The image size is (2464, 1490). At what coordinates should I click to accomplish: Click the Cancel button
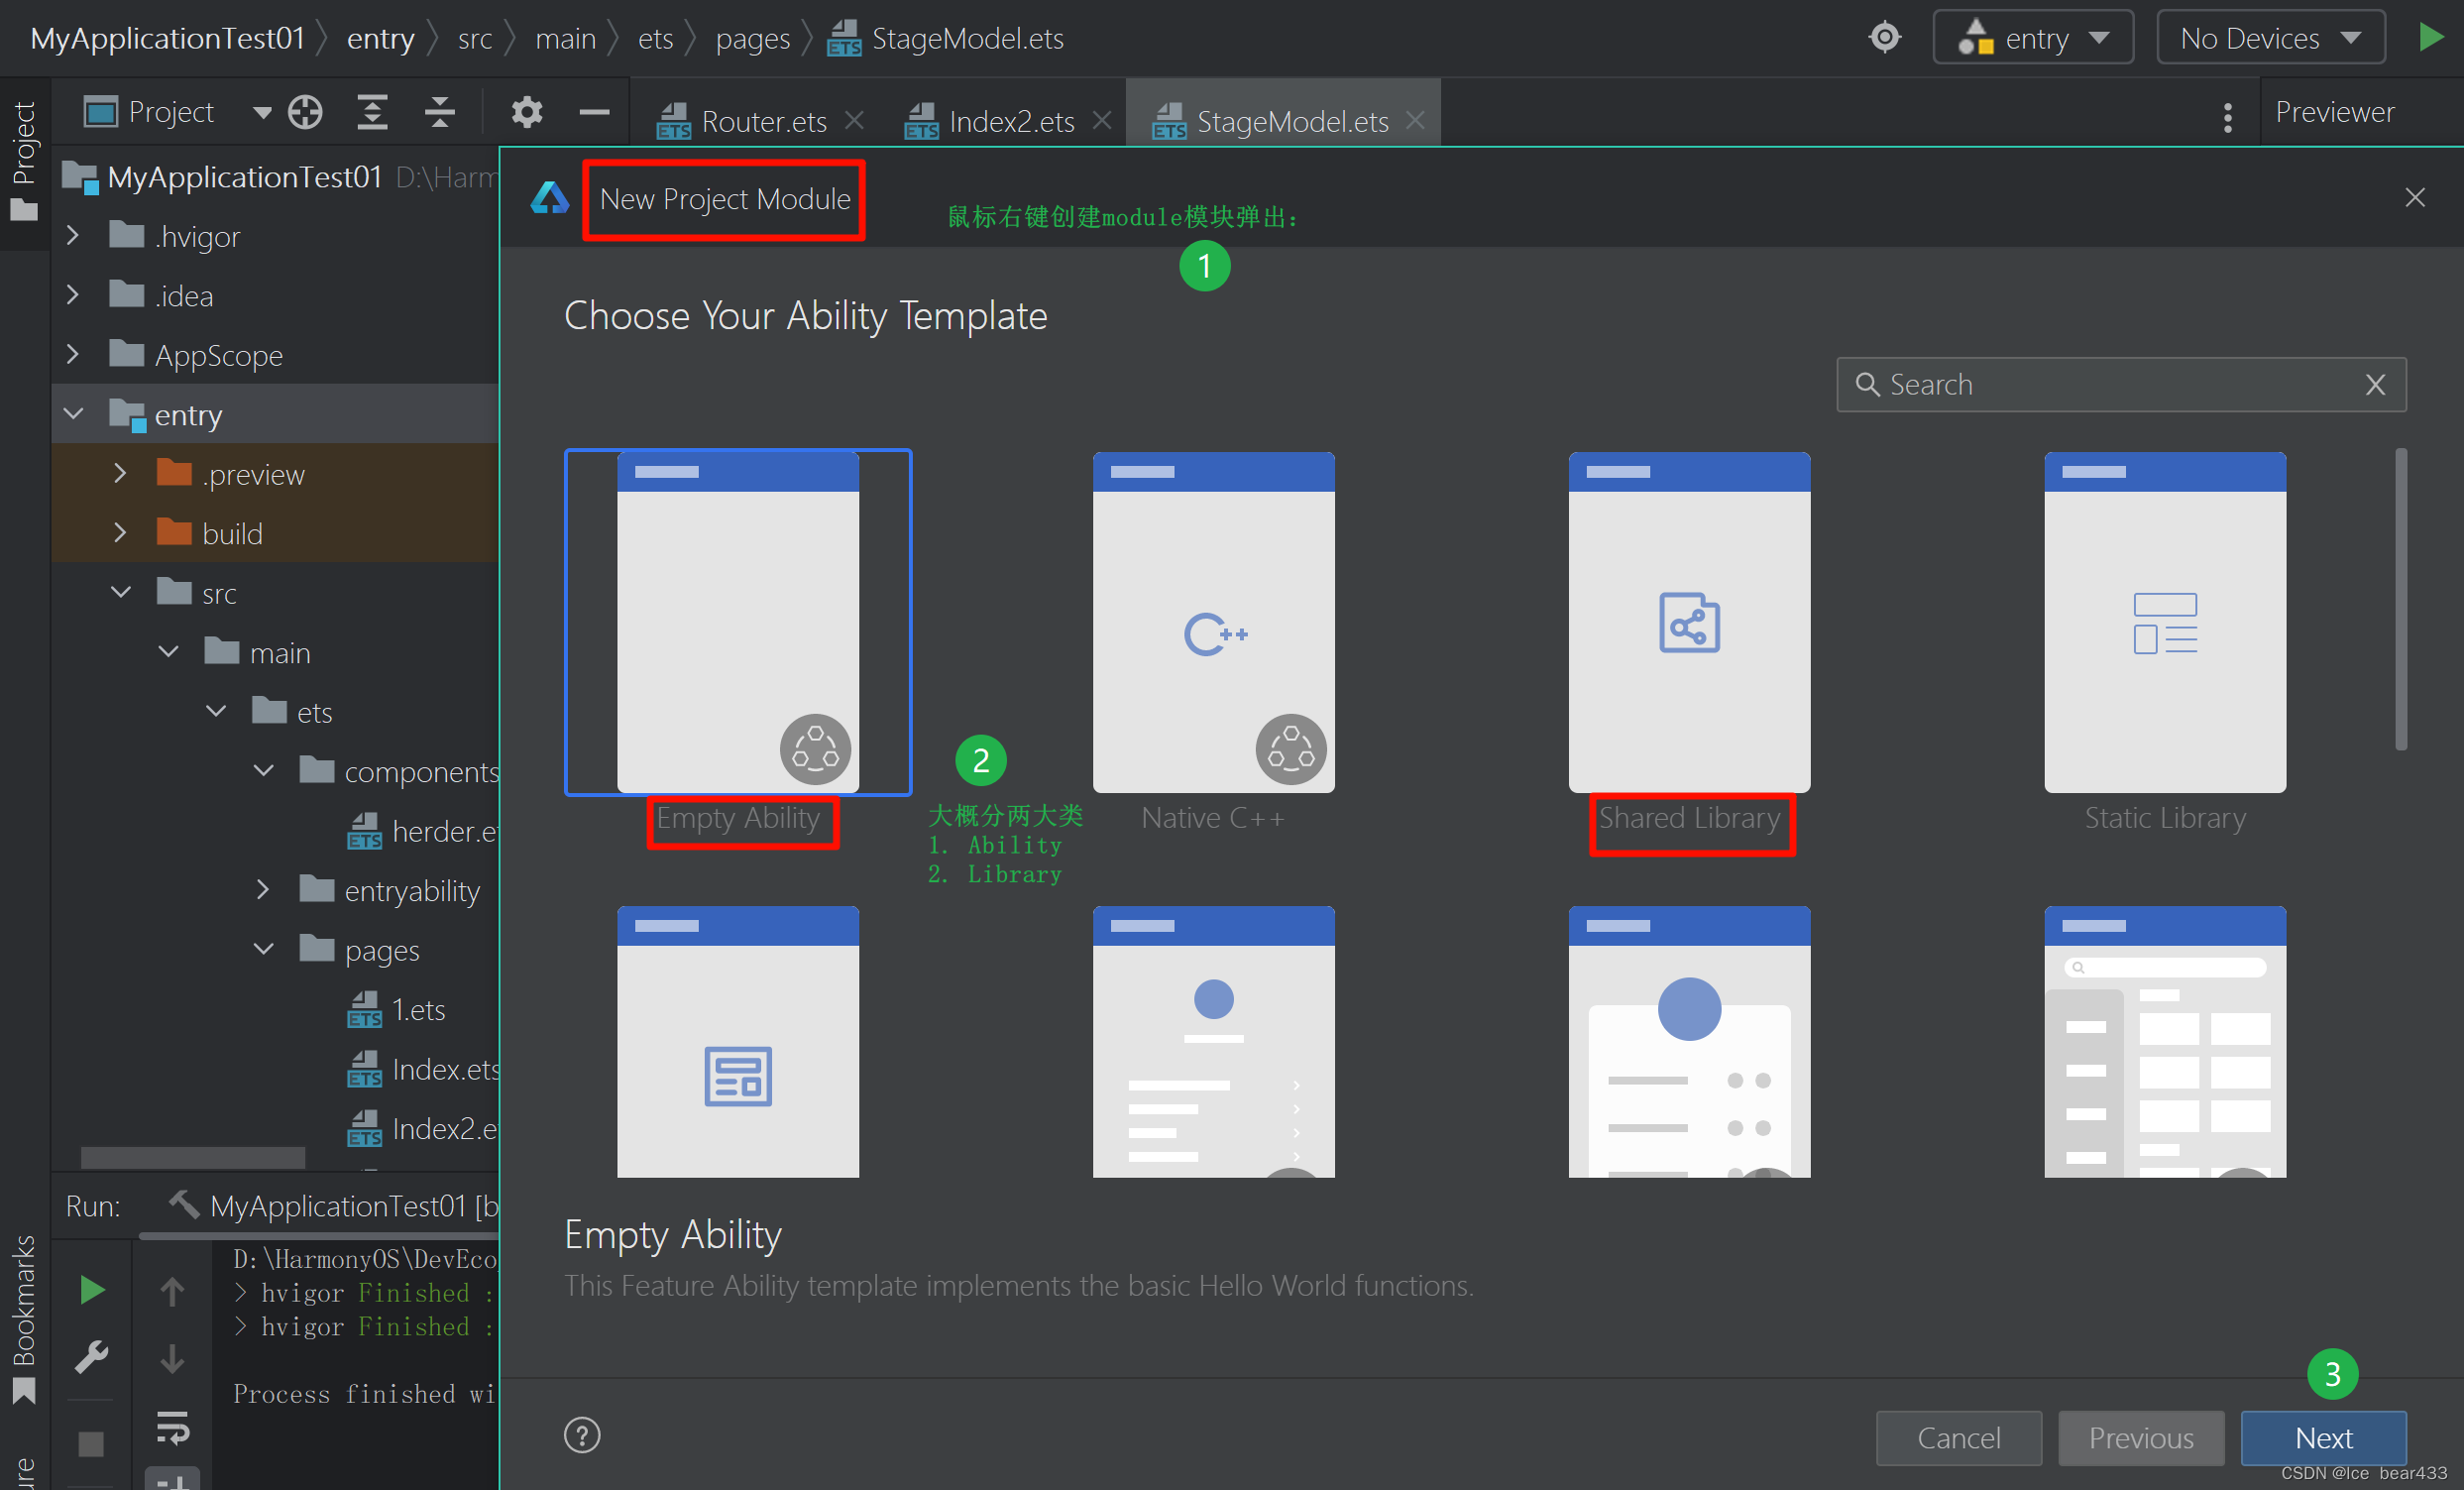click(x=1958, y=1438)
